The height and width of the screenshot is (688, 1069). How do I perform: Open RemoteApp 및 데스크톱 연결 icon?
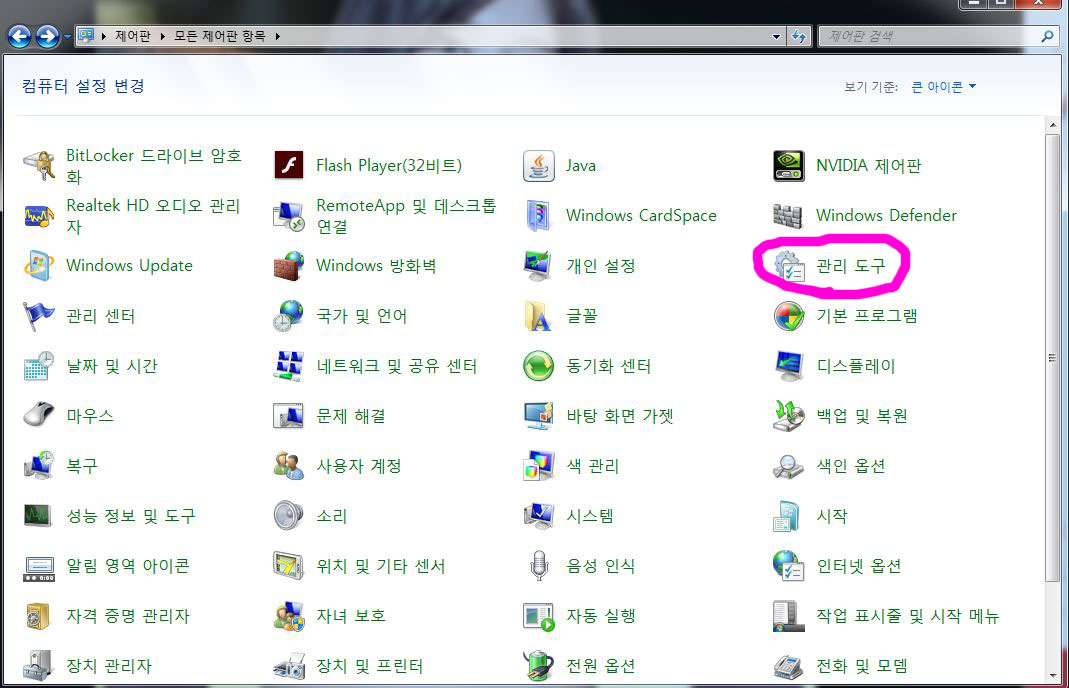coord(288,215)
